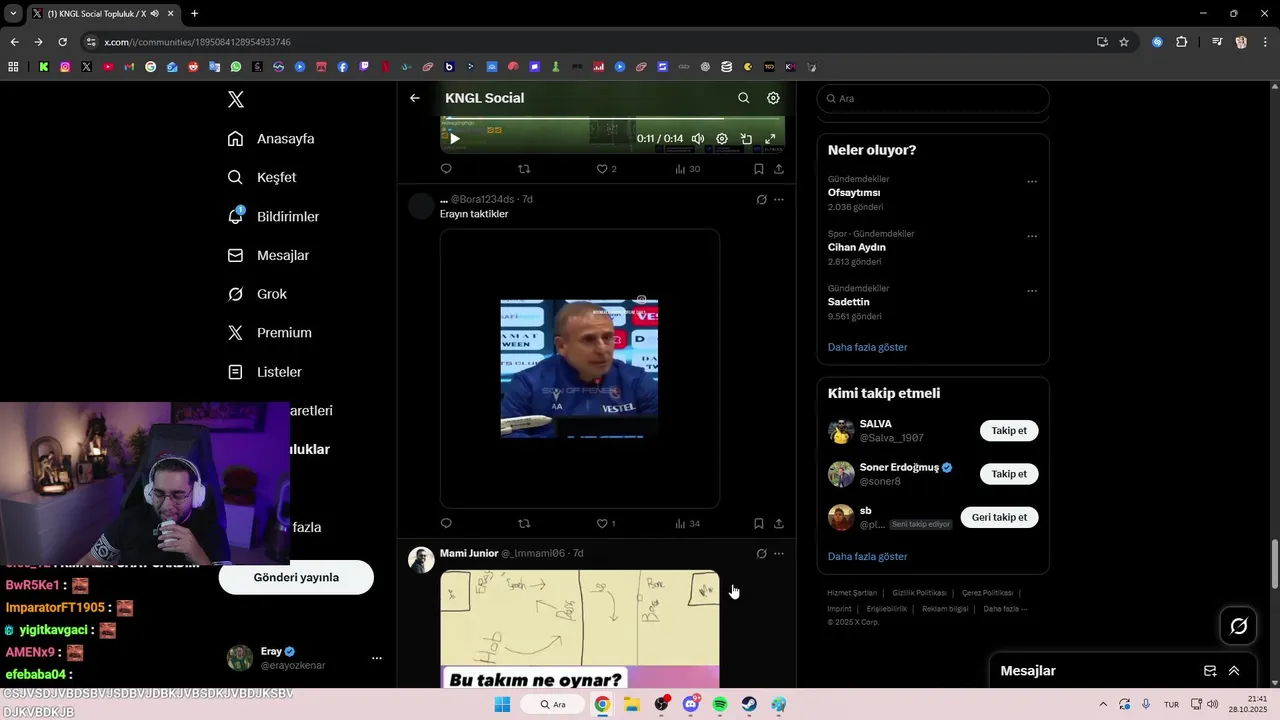Image resolution: width=1280 pixels, height=720 pixels.
Task: Go to Anasayfa in the sidebar
Action: click(x=271, y=139)
